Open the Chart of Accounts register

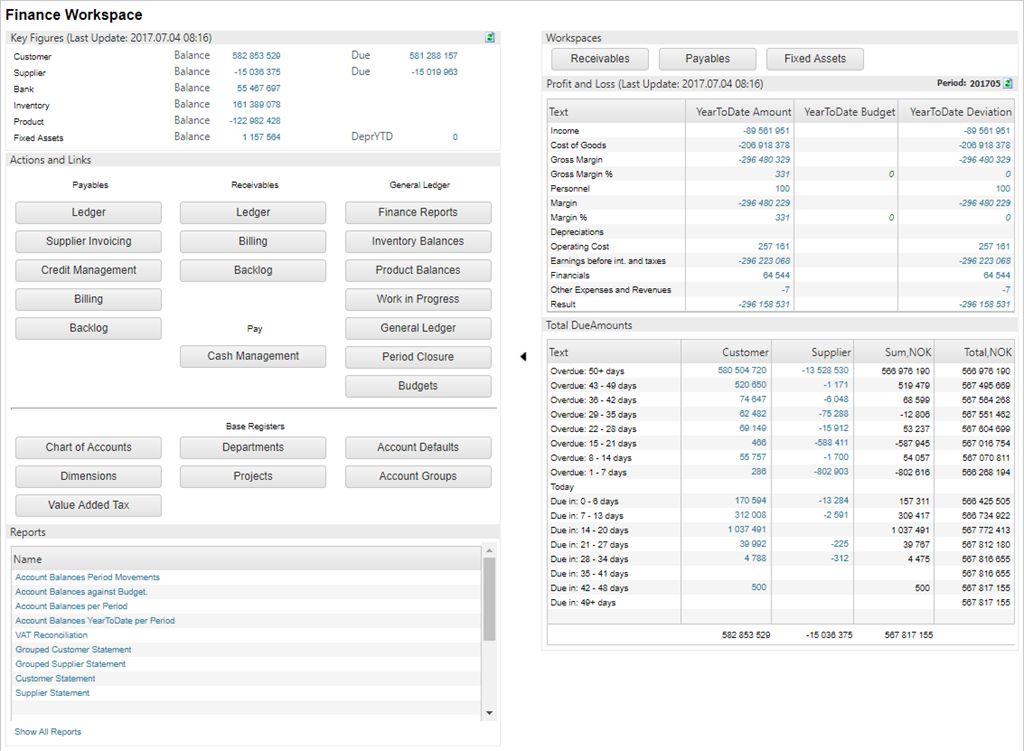pyautogui.click(x=88, y=447)
